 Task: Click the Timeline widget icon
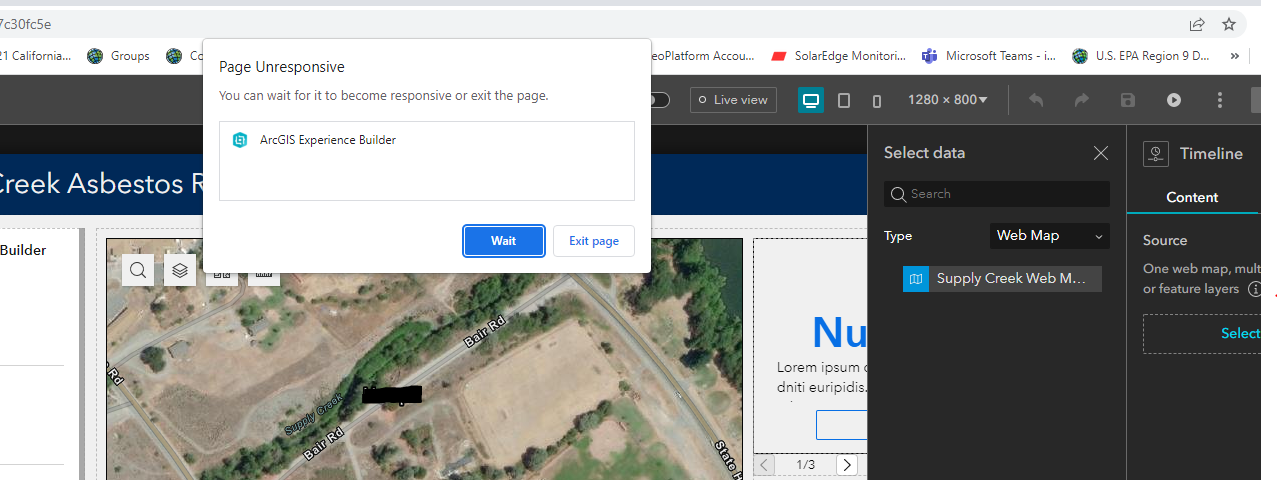[1156, 153]
